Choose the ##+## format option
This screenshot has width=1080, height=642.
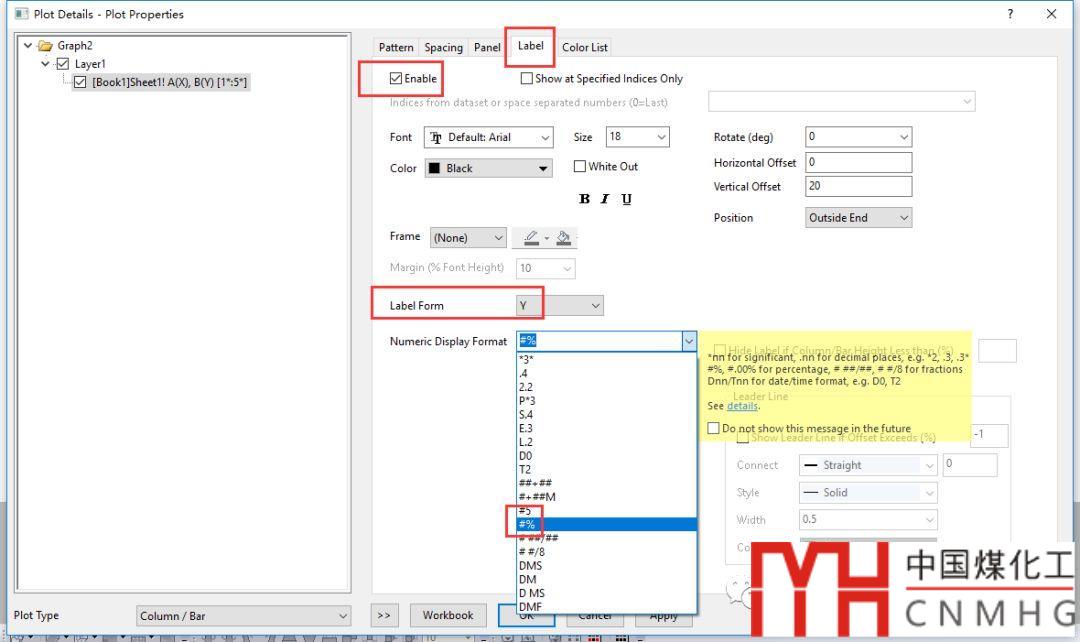(607, 483)
